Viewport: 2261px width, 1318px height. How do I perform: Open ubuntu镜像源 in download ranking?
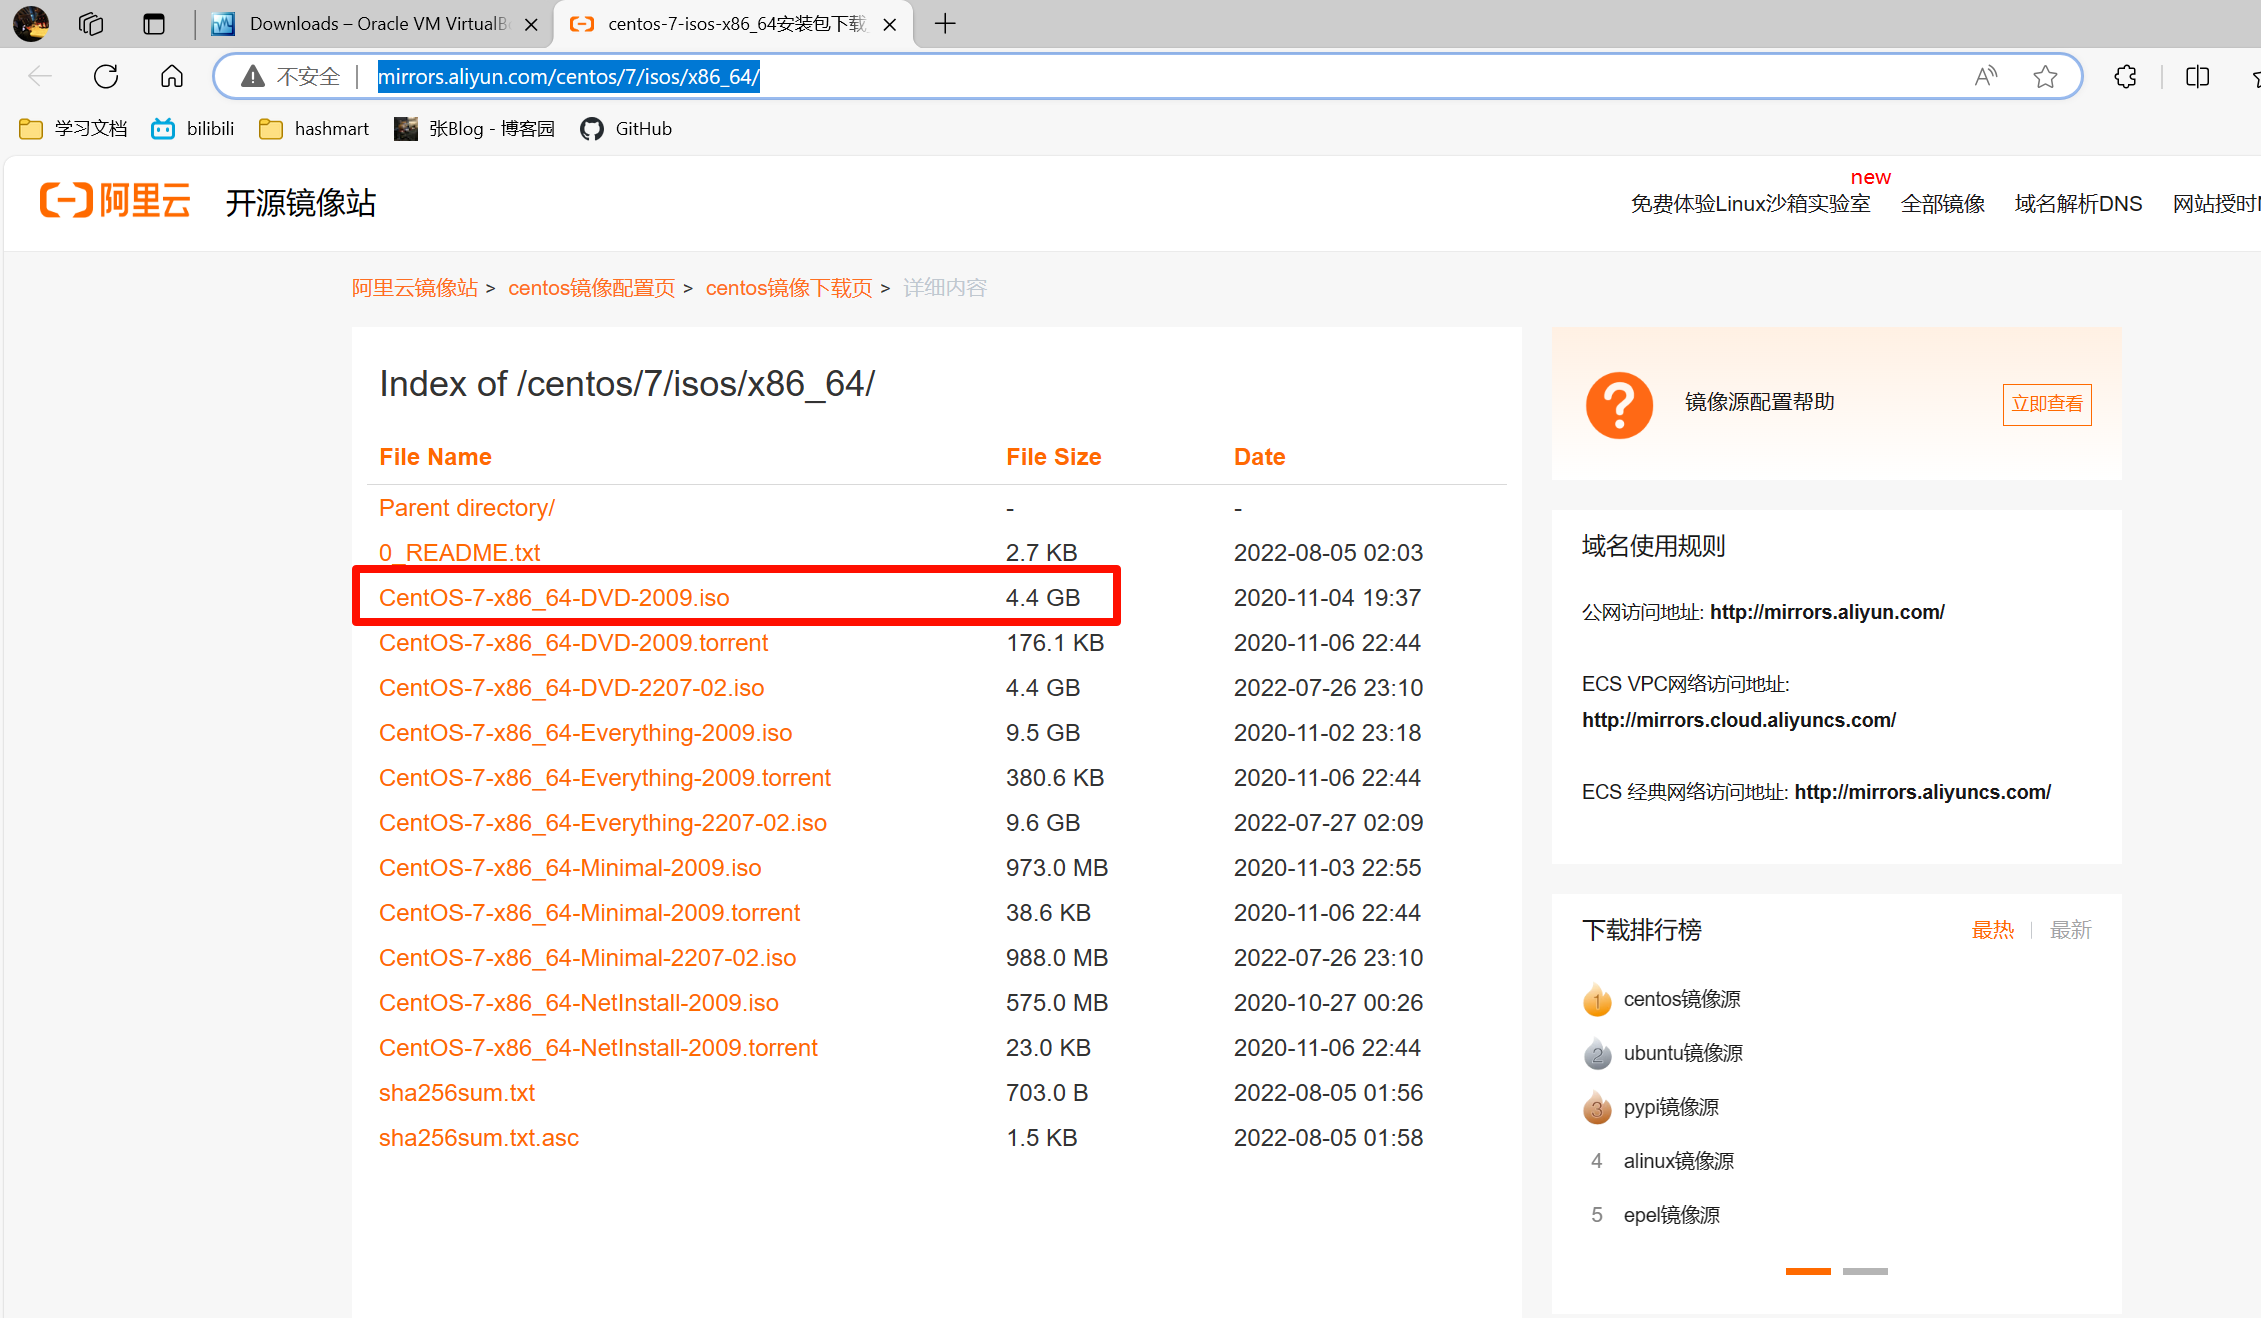click(1683, 1053)
